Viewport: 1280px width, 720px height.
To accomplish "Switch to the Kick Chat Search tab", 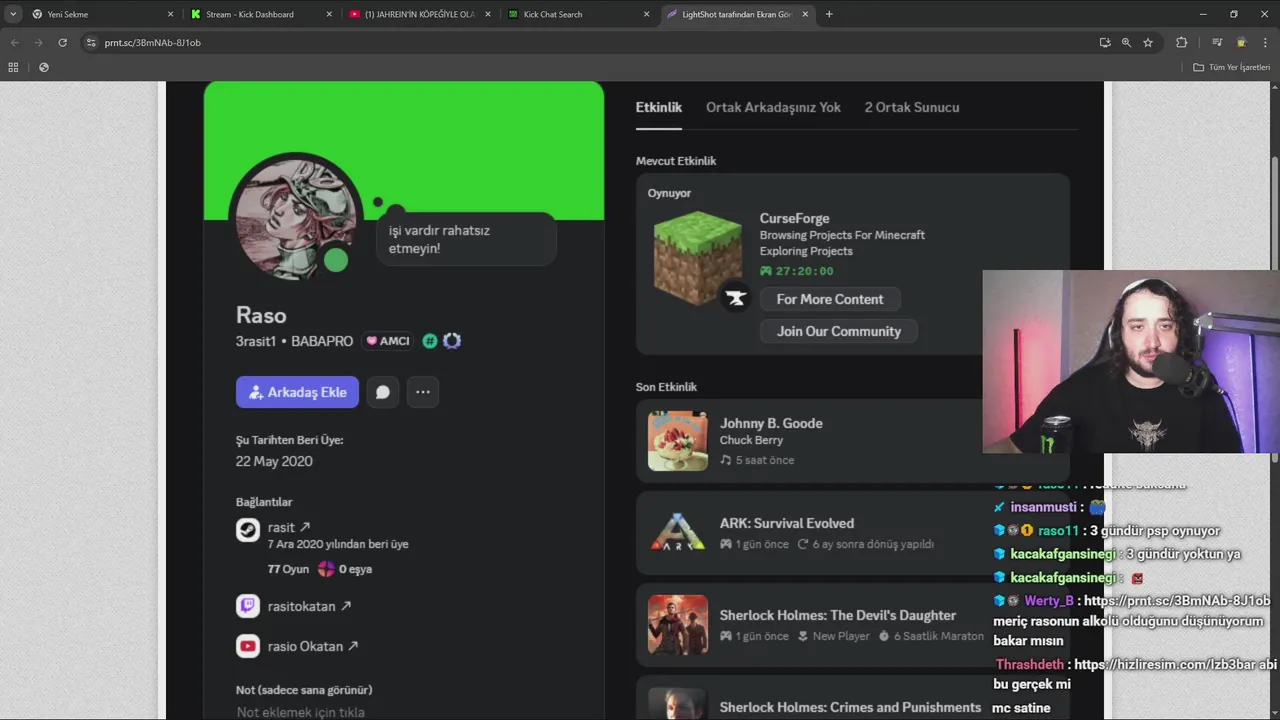I will pyautogui.click(x=577, y=14).
